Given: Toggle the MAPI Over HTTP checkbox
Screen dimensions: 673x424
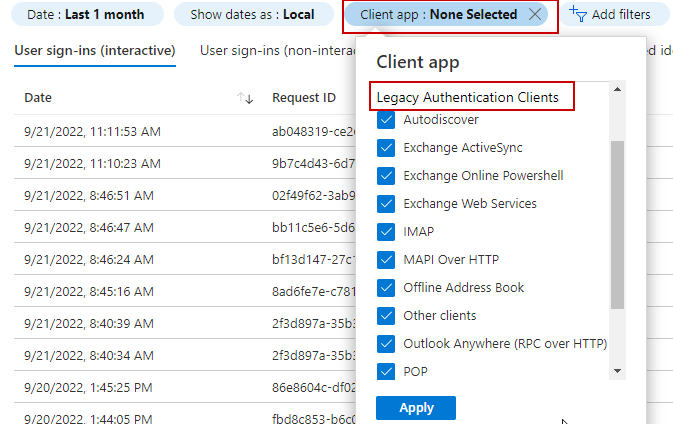Looking at the screenshot, I should pos(386,260).
